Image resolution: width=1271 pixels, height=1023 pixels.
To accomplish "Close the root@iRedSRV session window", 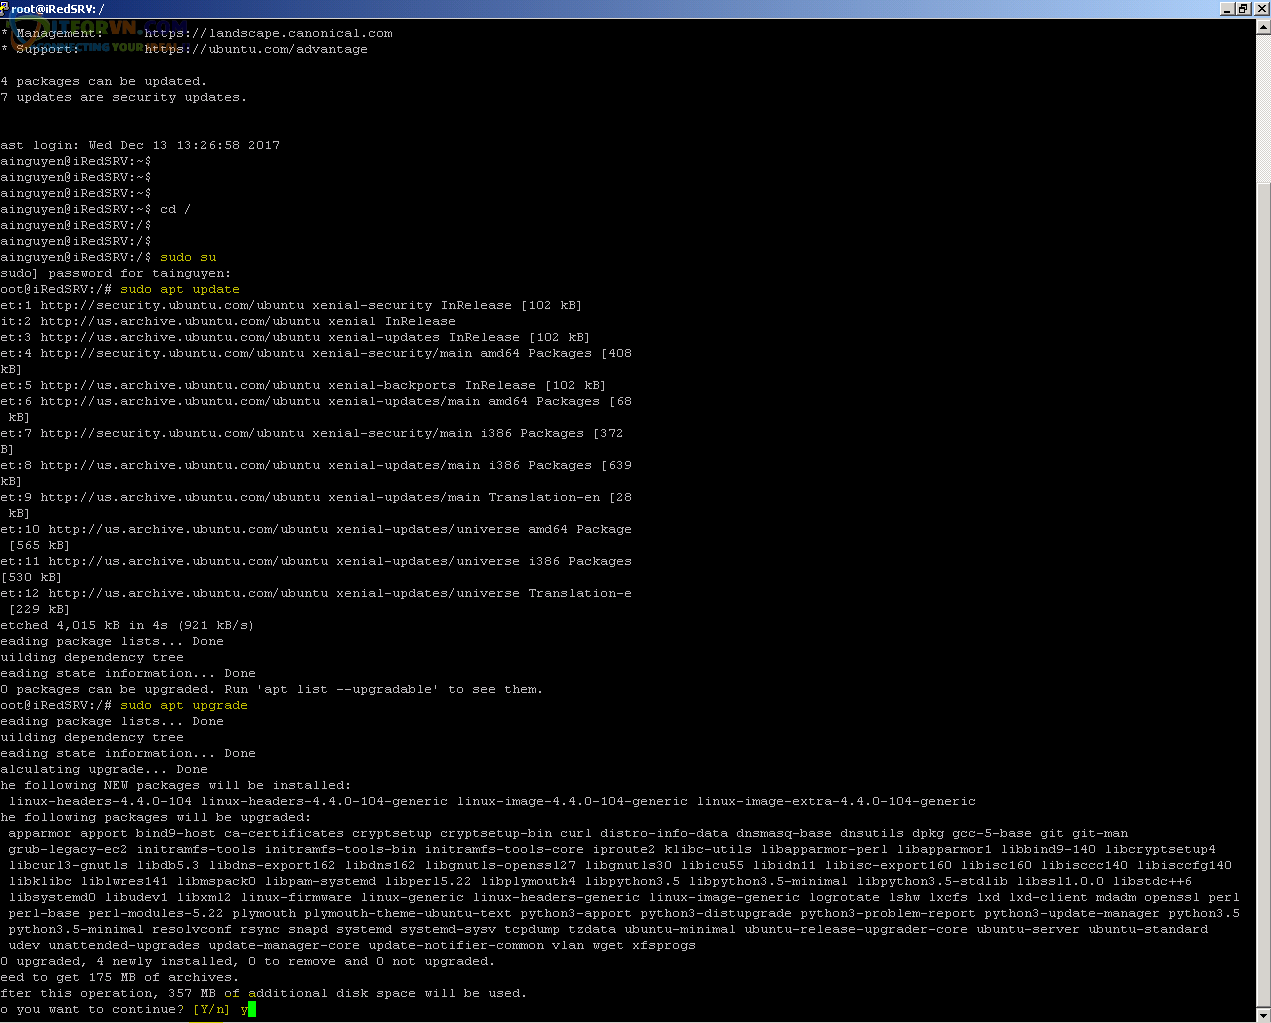I will pos(1260,8).
